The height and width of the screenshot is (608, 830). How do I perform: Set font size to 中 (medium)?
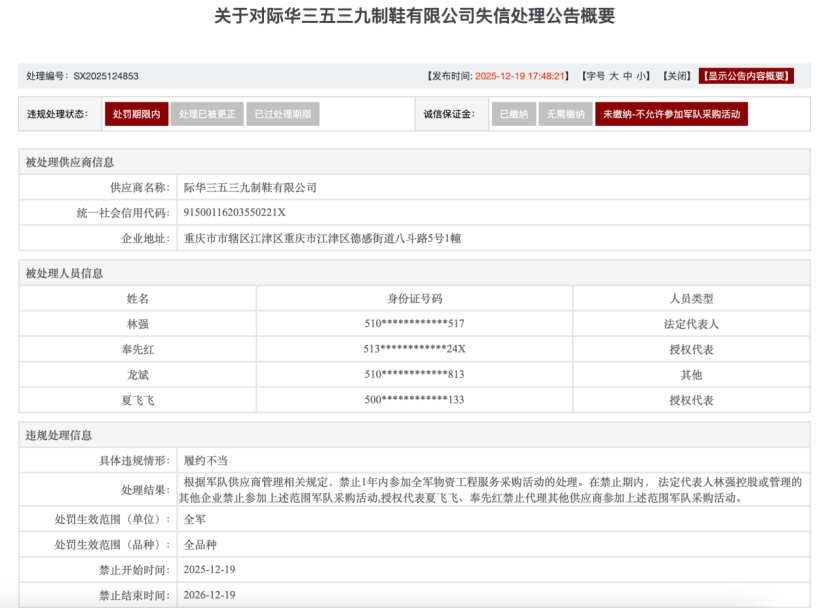coord(628,76)
